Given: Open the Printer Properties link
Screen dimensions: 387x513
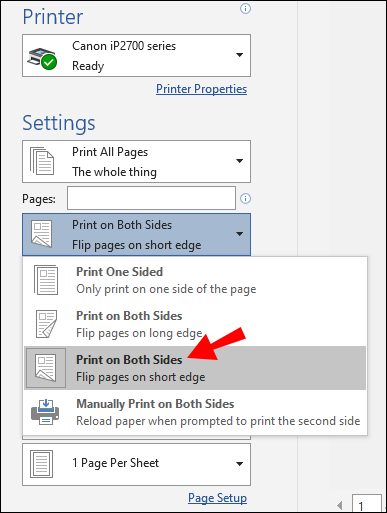Looking at the screenshot, I should tap(201, 89).
